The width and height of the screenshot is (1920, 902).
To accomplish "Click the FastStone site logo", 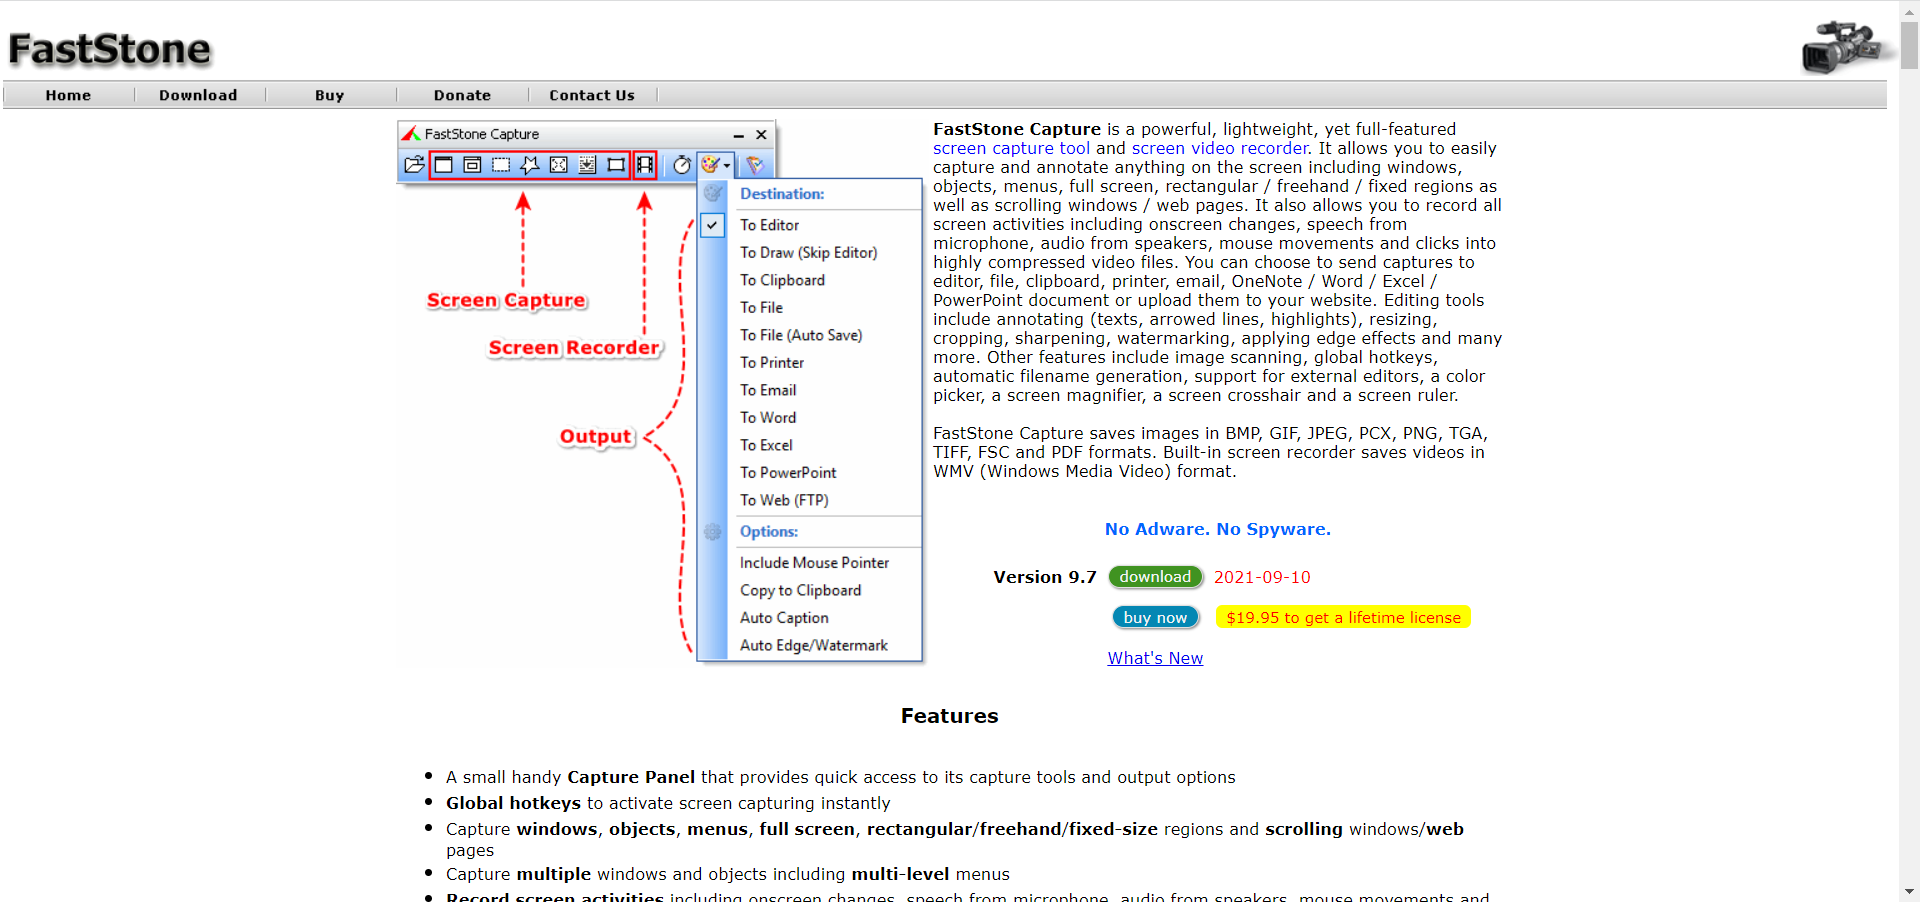I will coord(110,49).
